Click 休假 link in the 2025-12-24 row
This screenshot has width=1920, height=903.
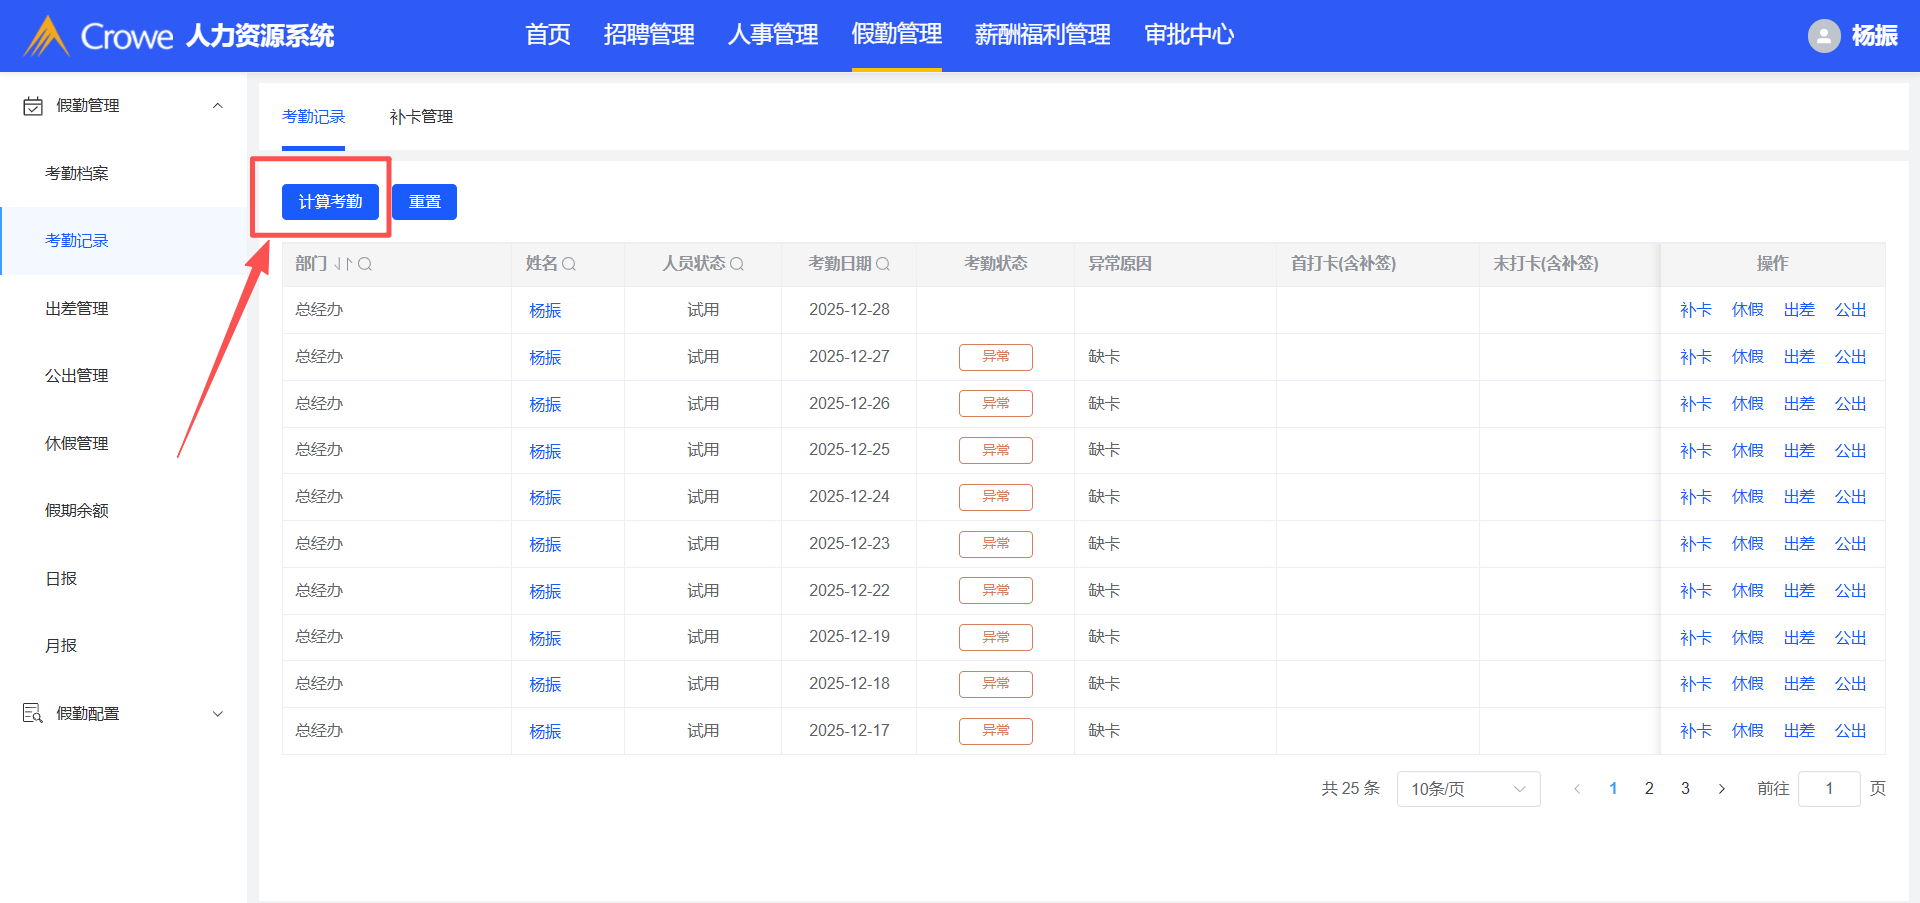[1747, 497]
